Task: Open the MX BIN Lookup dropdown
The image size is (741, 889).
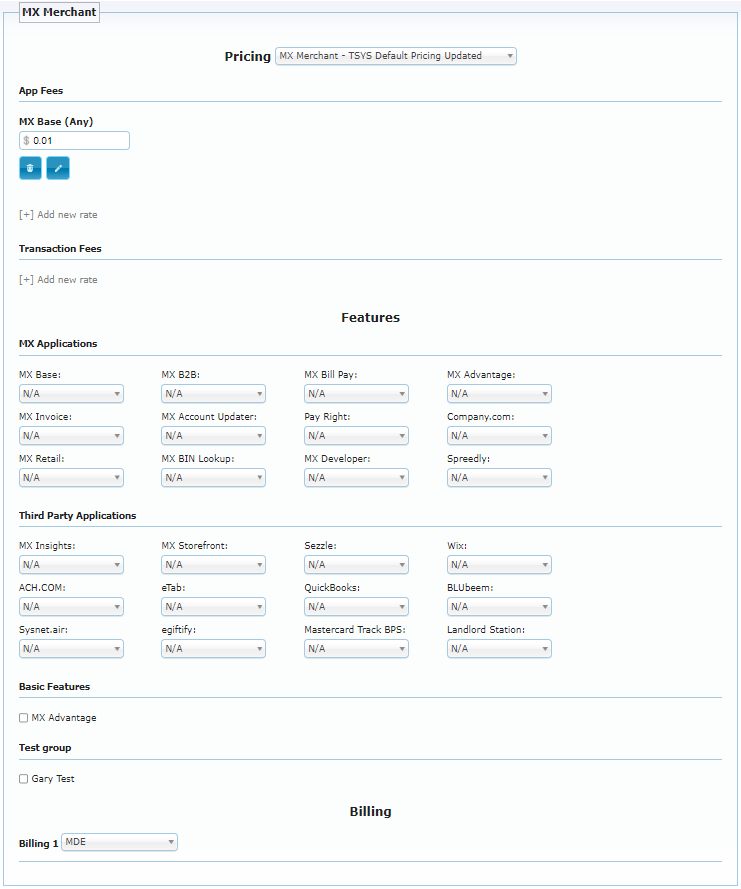Action: [x=214, y=478]
